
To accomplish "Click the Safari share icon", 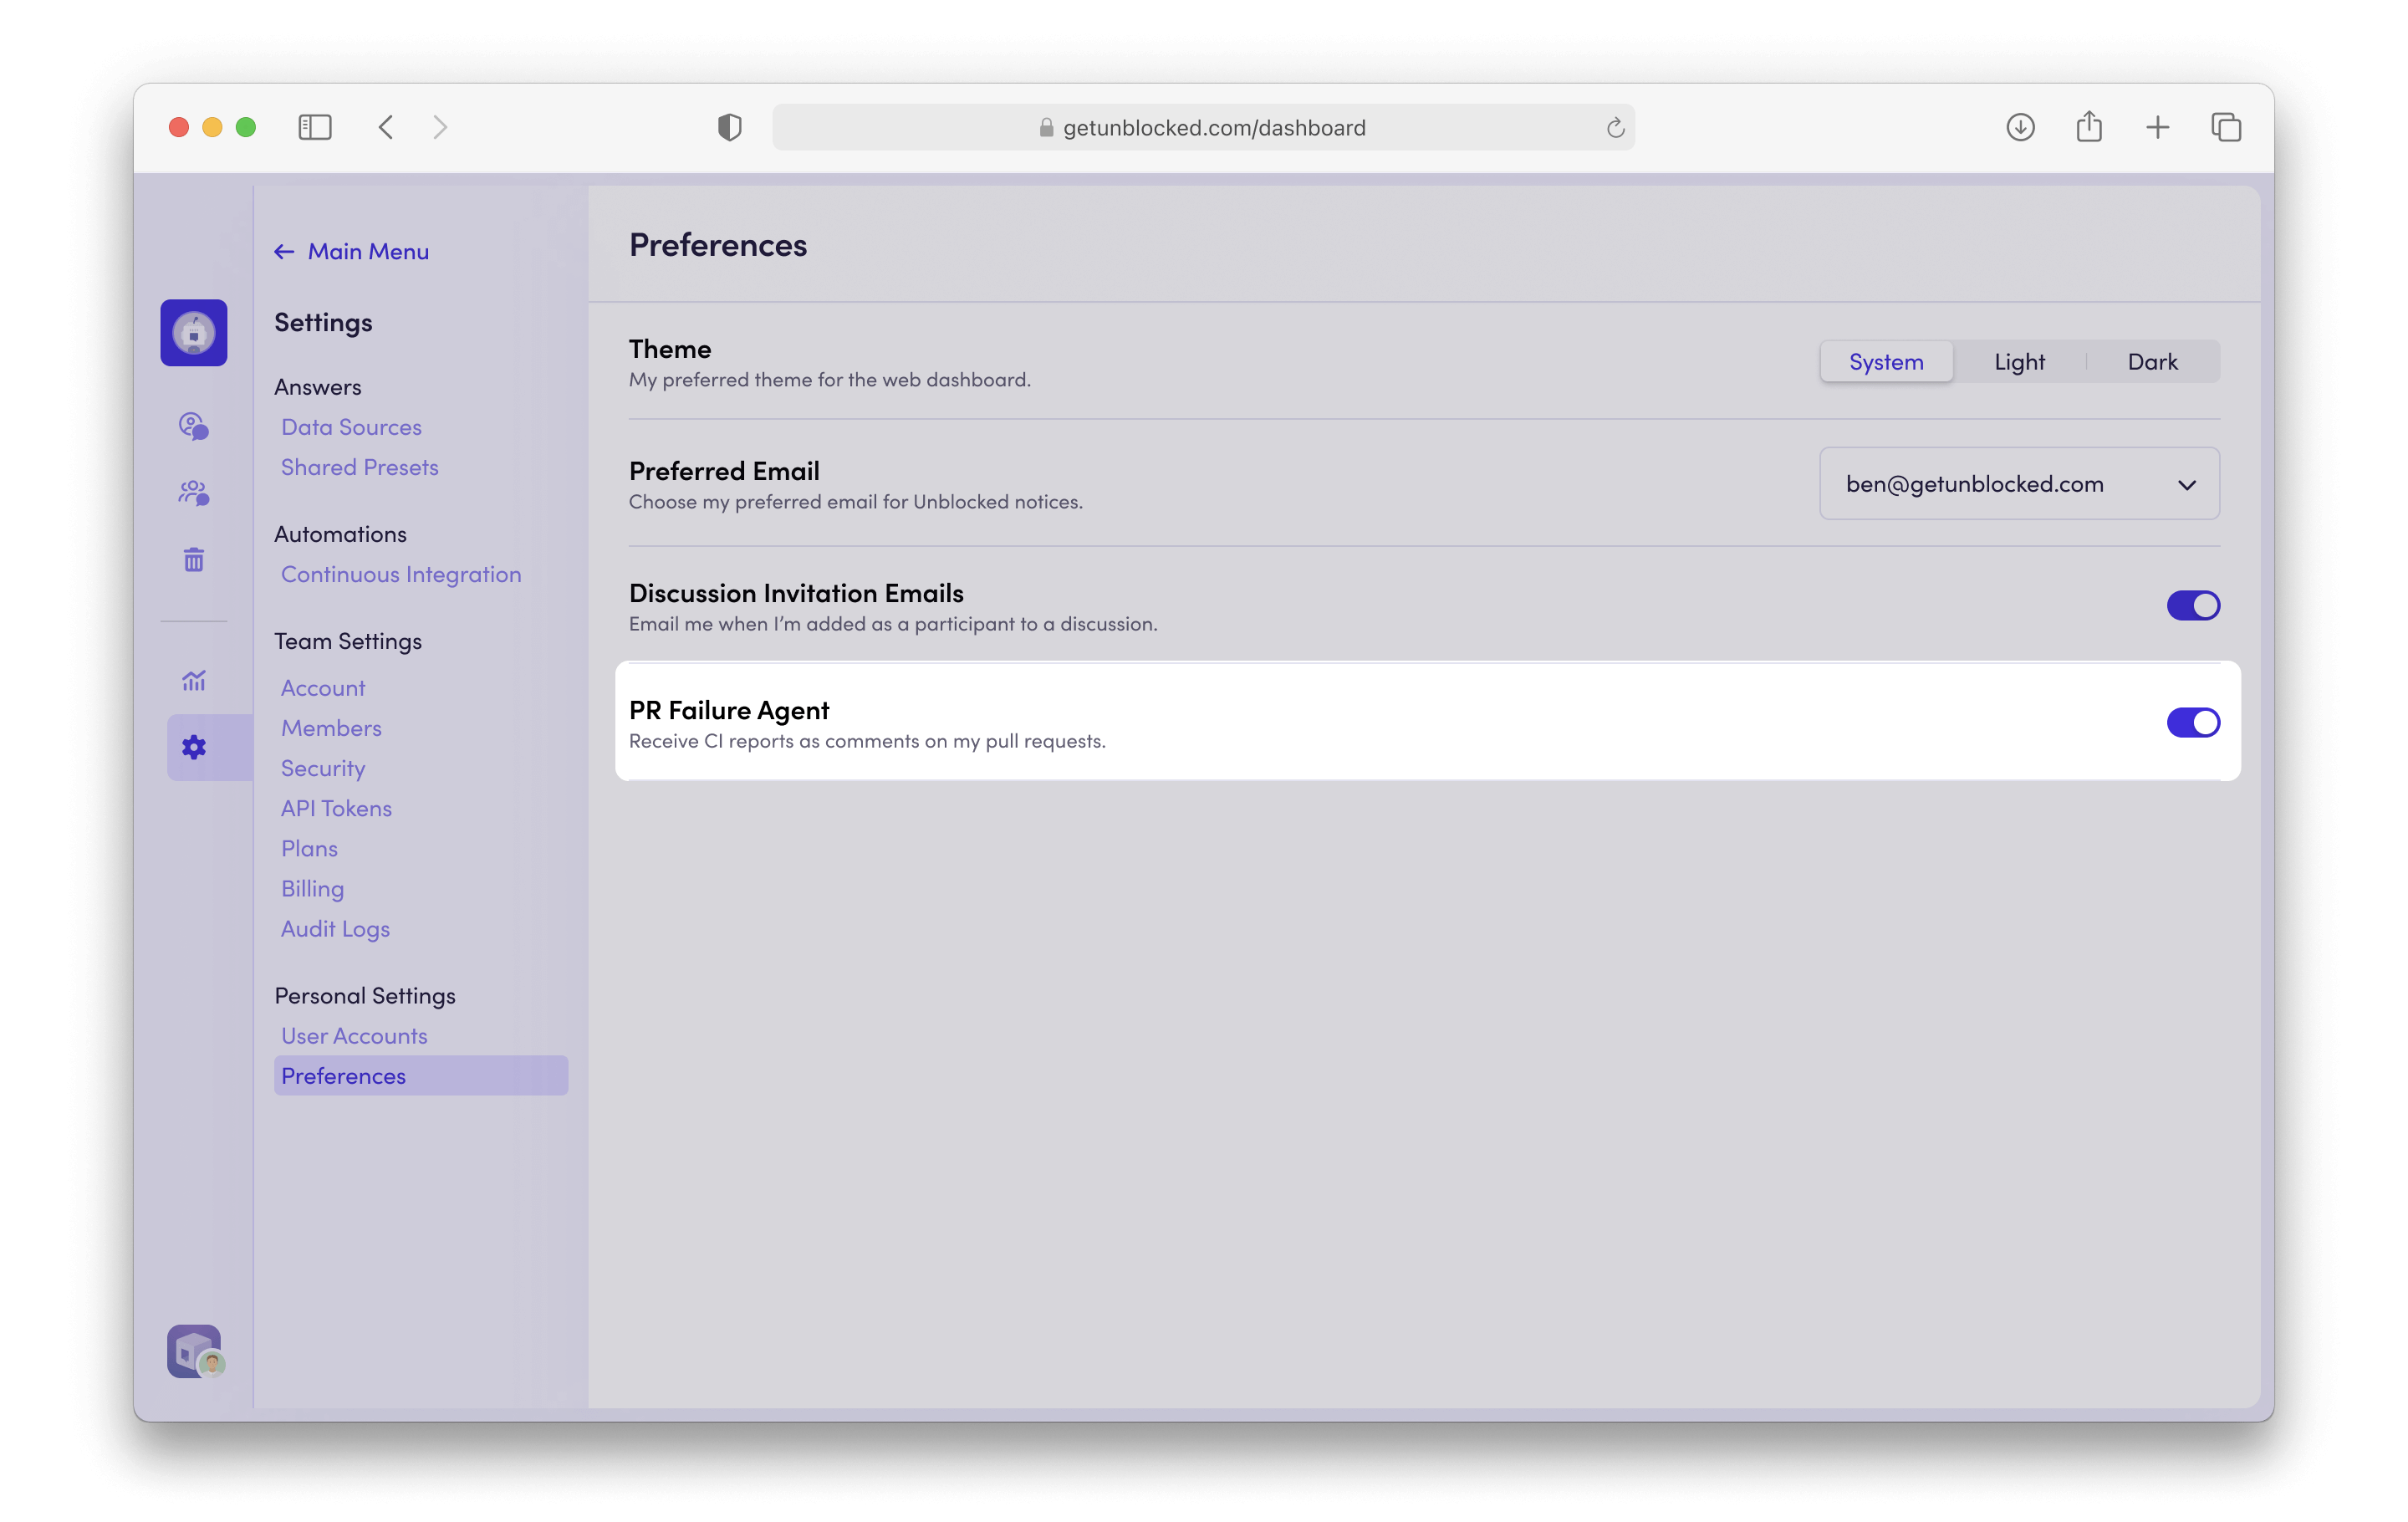I will pos(2089,127).
